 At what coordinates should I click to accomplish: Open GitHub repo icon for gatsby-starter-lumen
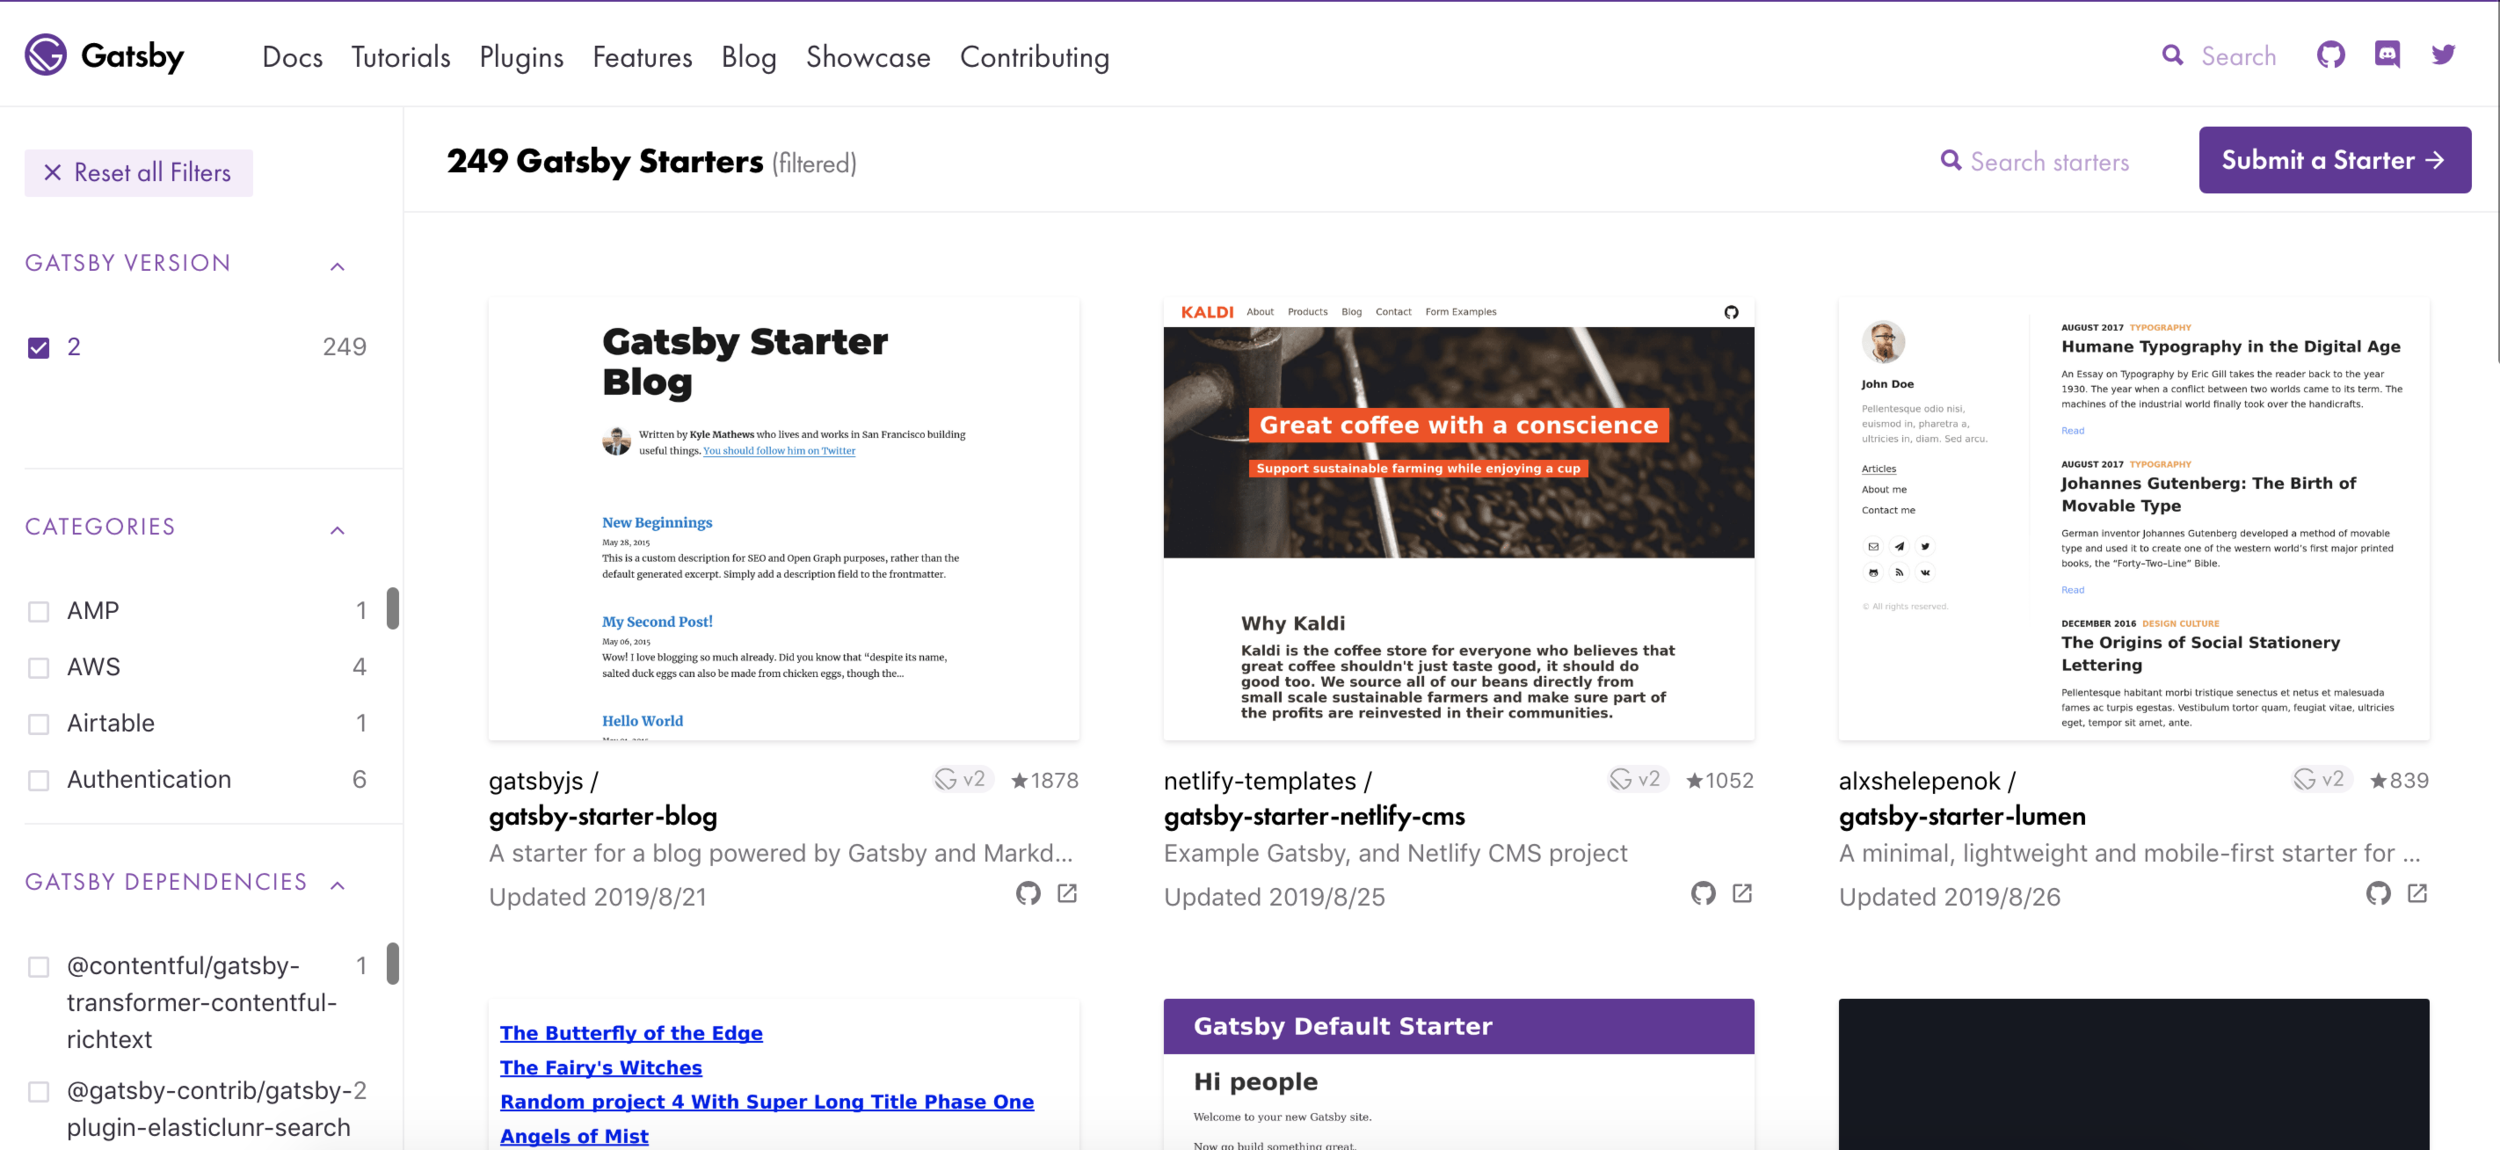pyautogui.click(x=2378, y=893)
